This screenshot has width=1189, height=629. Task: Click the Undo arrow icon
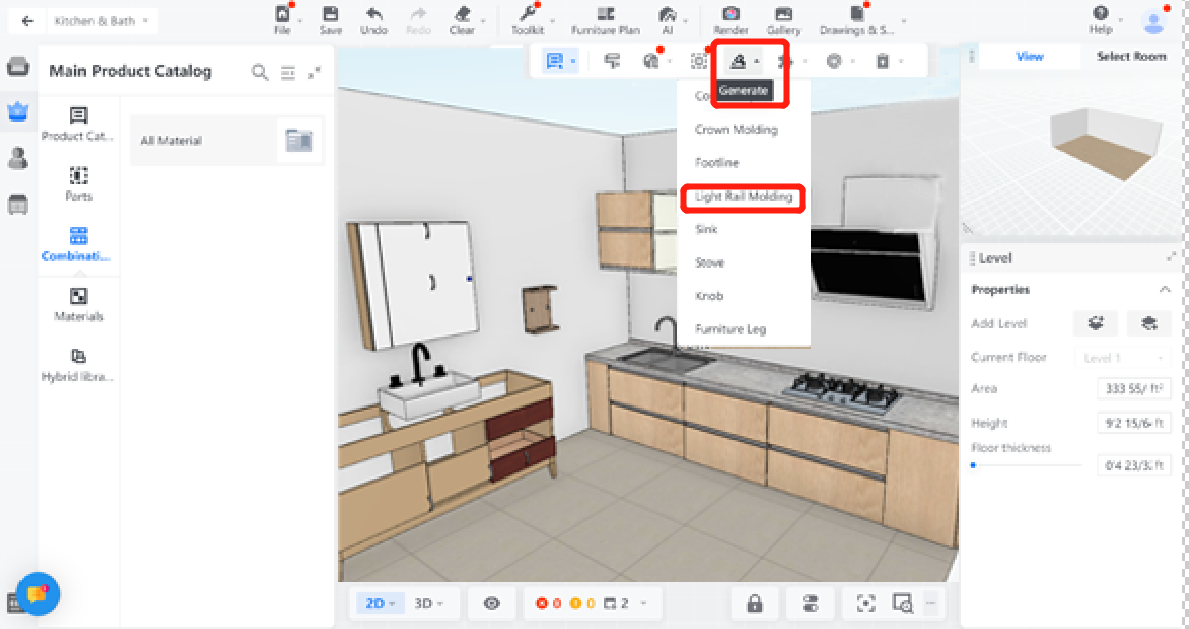click(373, 15)
